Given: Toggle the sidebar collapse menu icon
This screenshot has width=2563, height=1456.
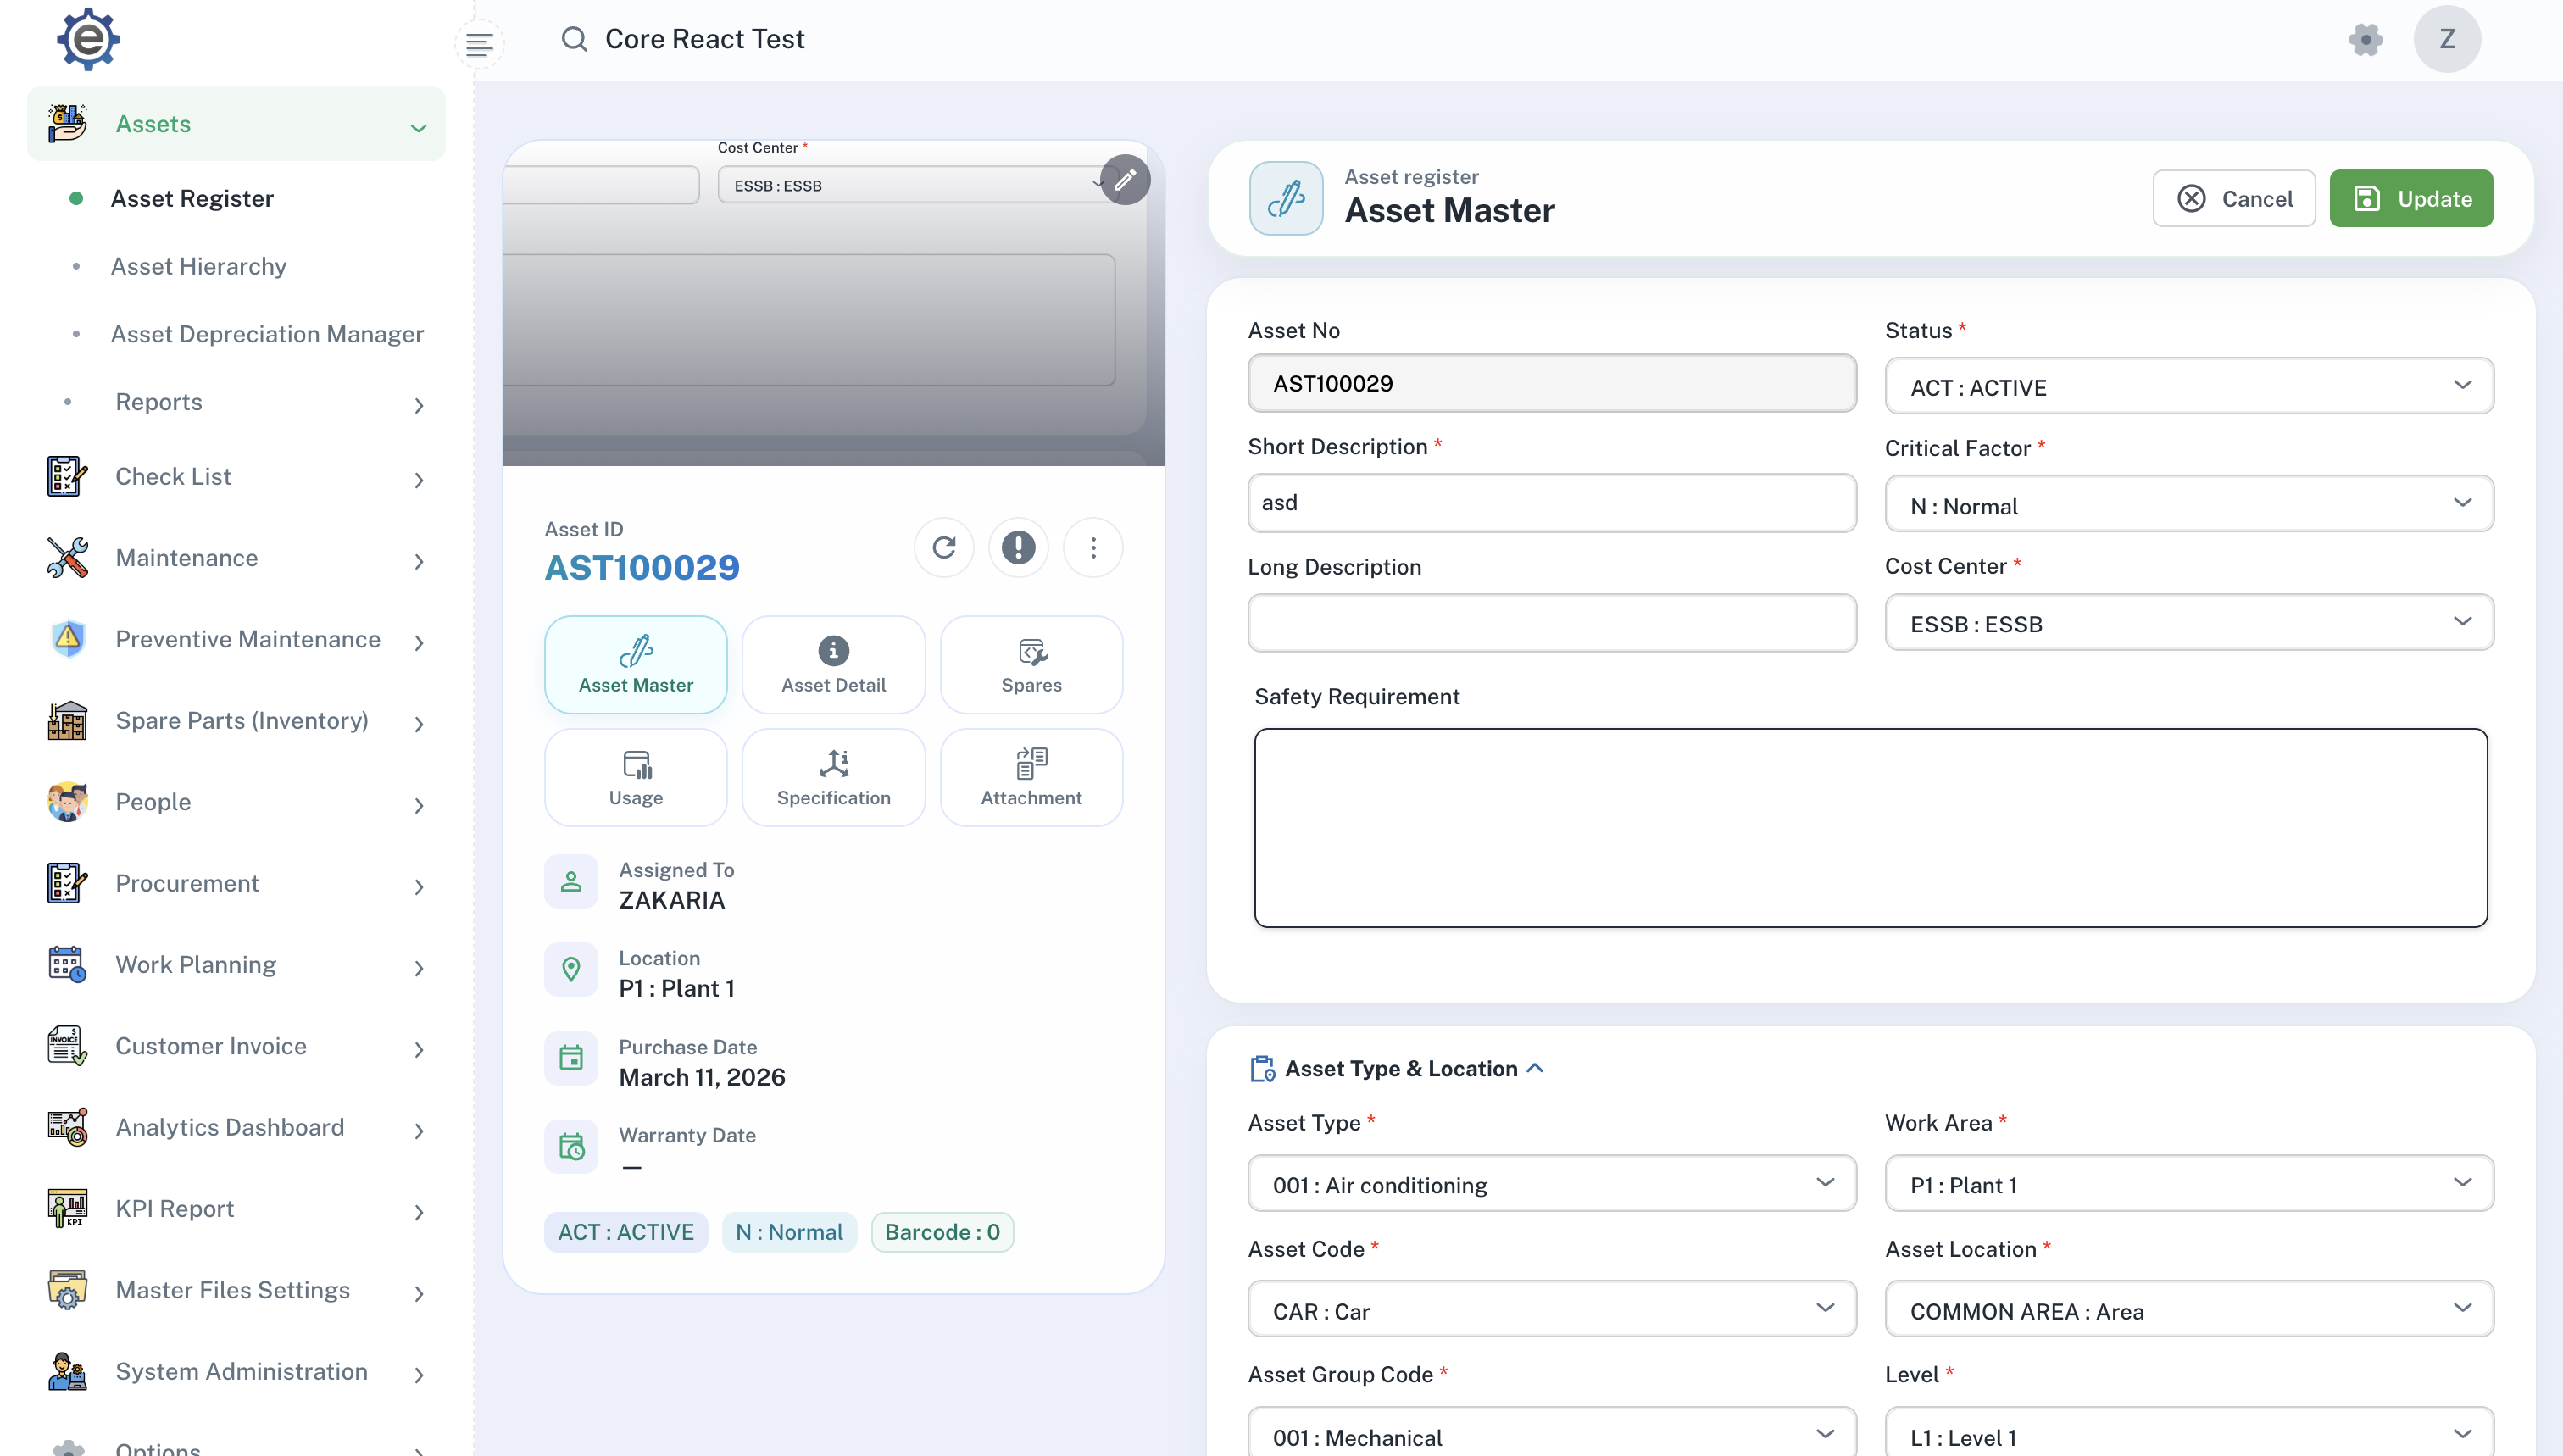Looking at the screenshot, I should click(479, 44).
